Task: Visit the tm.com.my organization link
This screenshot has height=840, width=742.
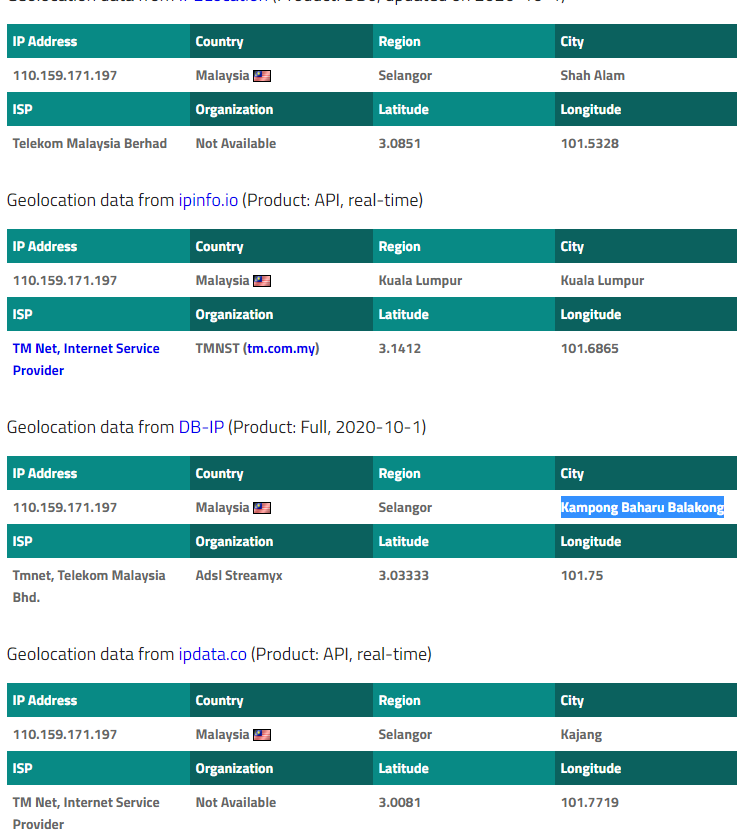Action: tap(281, 349)
